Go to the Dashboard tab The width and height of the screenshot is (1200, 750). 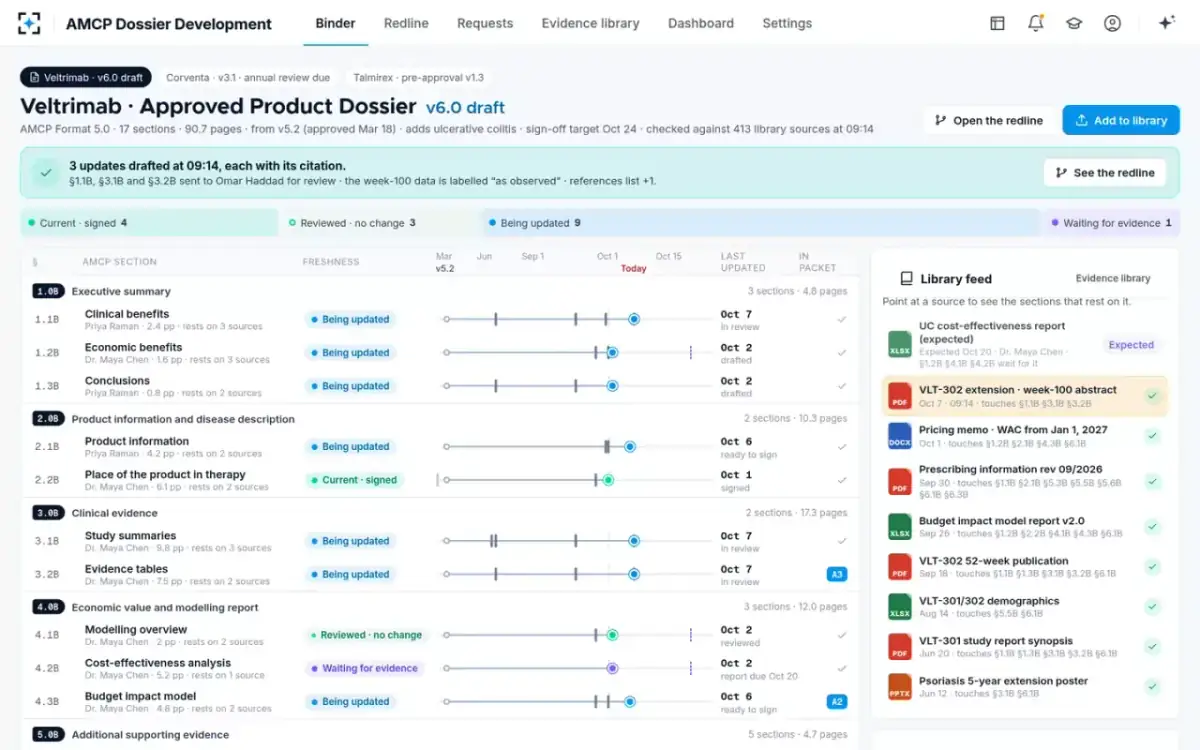pos(701,23)
